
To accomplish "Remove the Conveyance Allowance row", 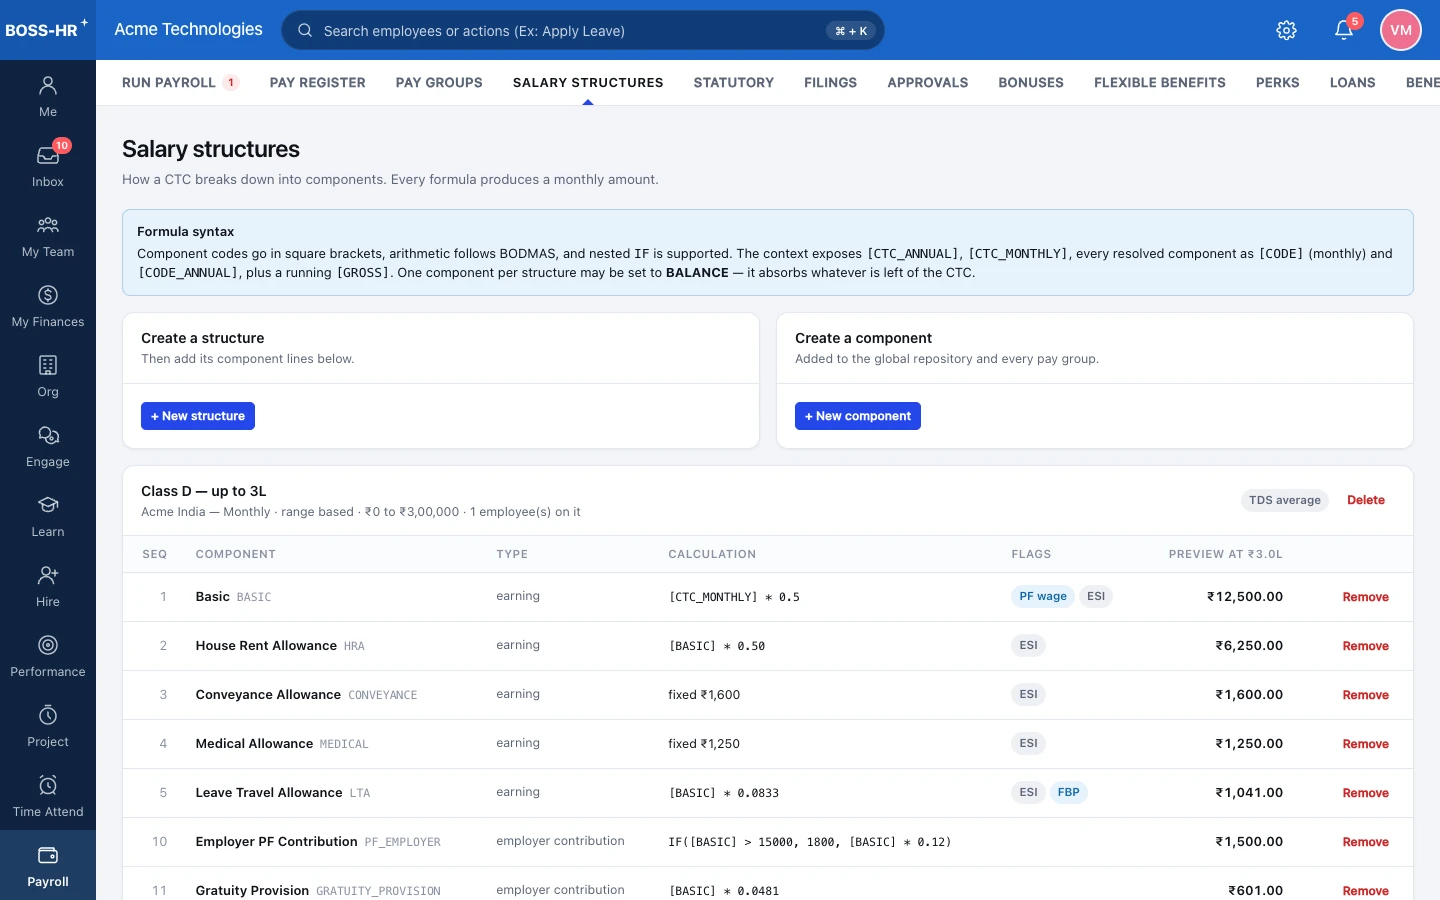I will coord(1365,695).
